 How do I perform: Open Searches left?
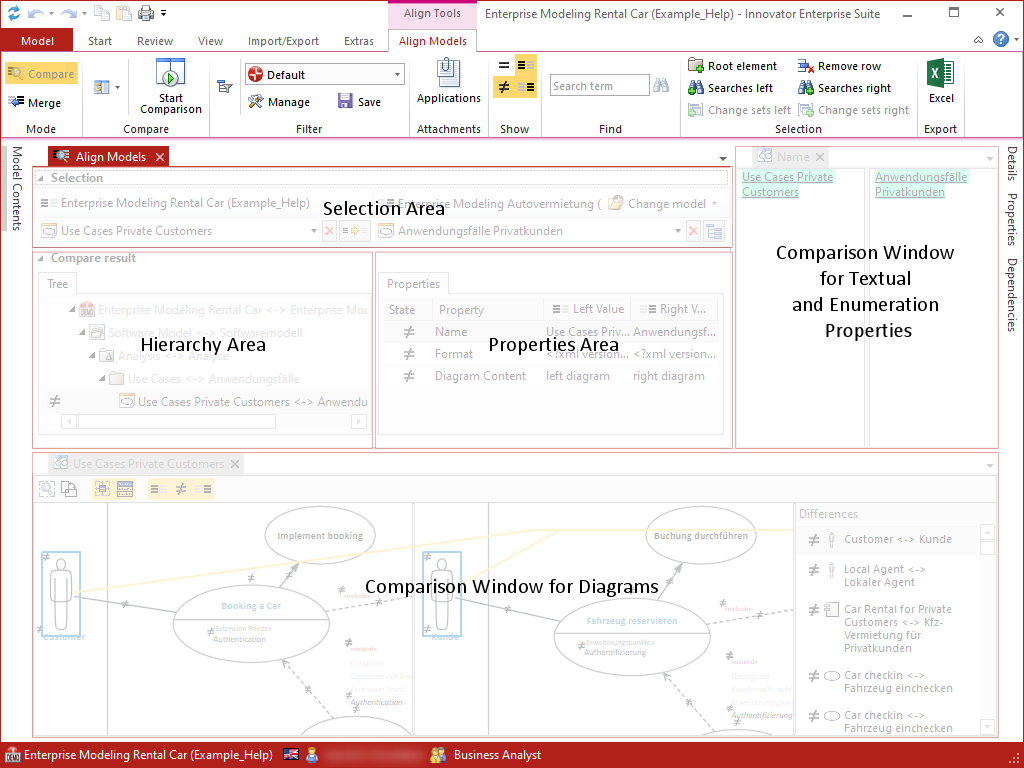click(x=730, y=88)
